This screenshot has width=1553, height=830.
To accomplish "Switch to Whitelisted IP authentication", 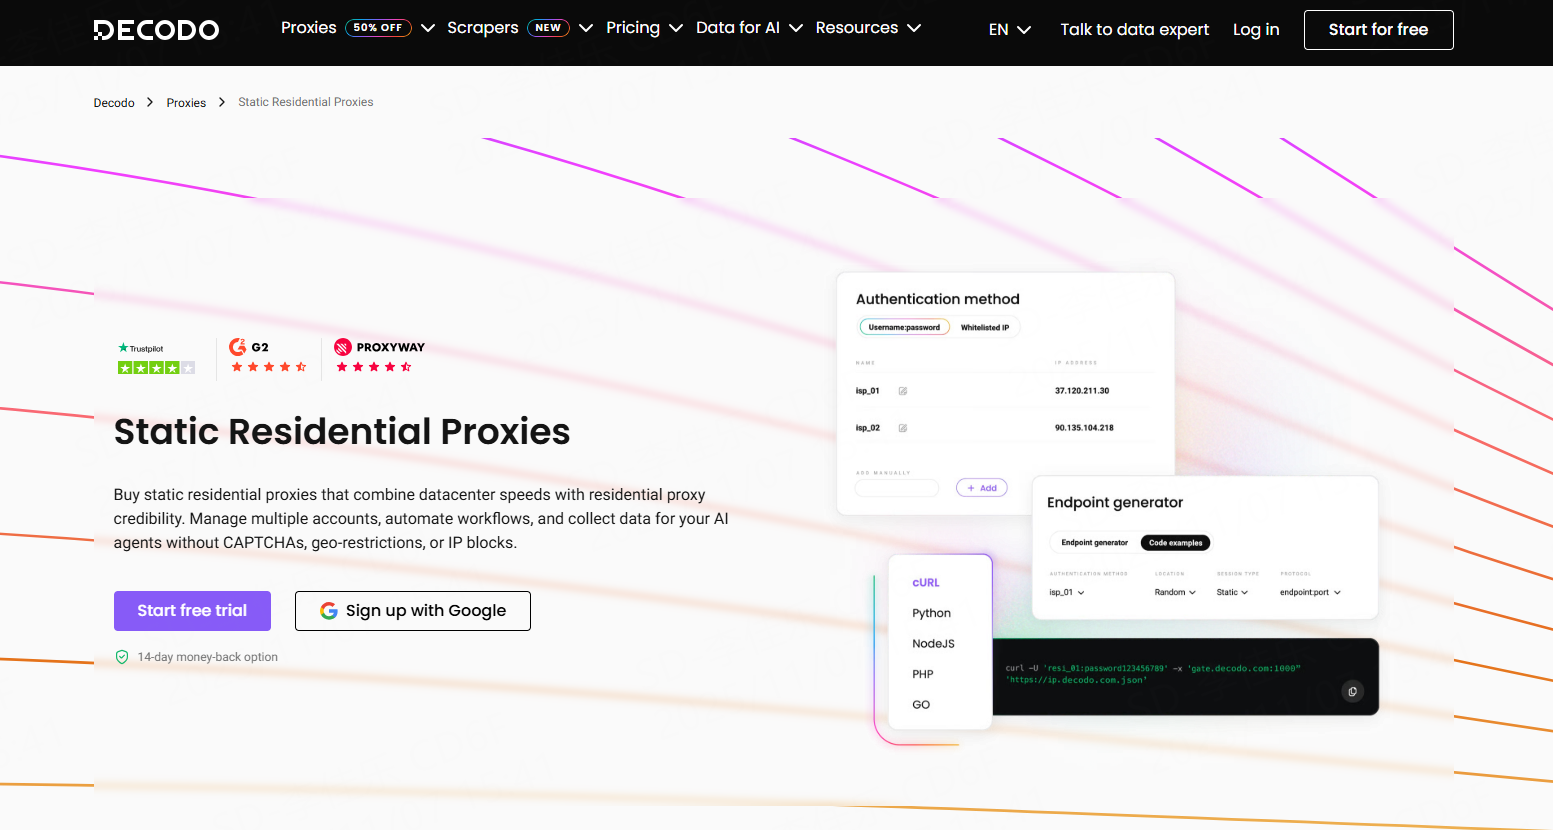I will coord(984,327).
